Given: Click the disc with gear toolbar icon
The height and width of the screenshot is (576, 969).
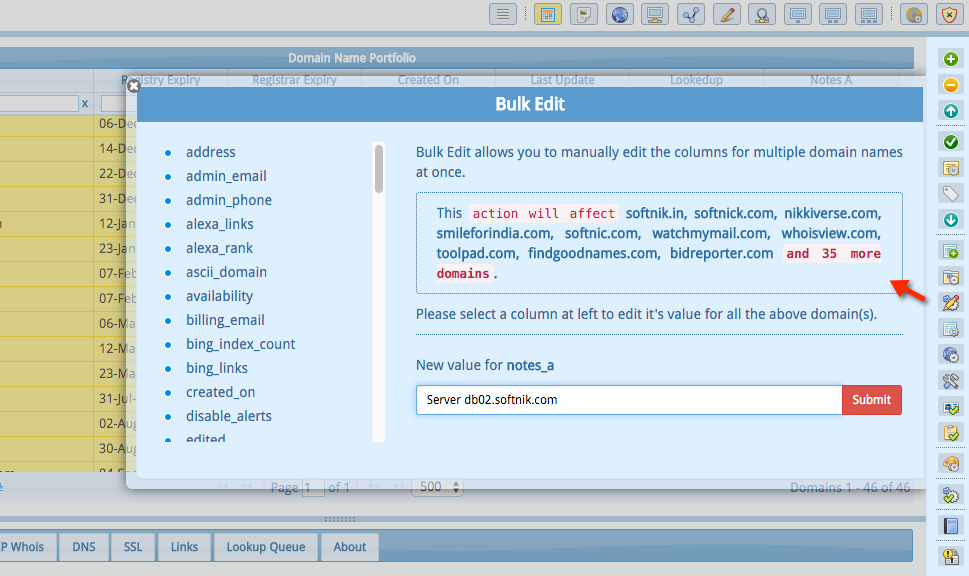Looking at the screenshot, I should pyautogui.click(x=913, y=14).
